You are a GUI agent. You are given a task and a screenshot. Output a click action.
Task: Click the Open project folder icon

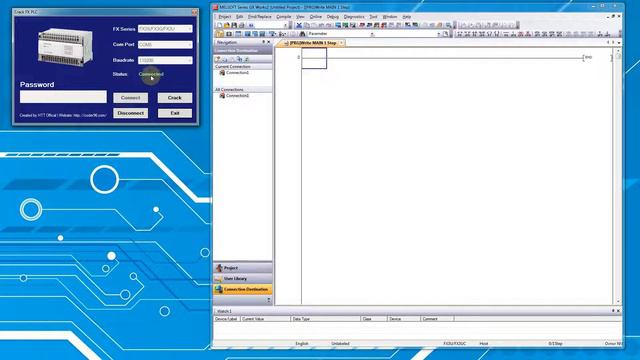[x=227, y=25]
